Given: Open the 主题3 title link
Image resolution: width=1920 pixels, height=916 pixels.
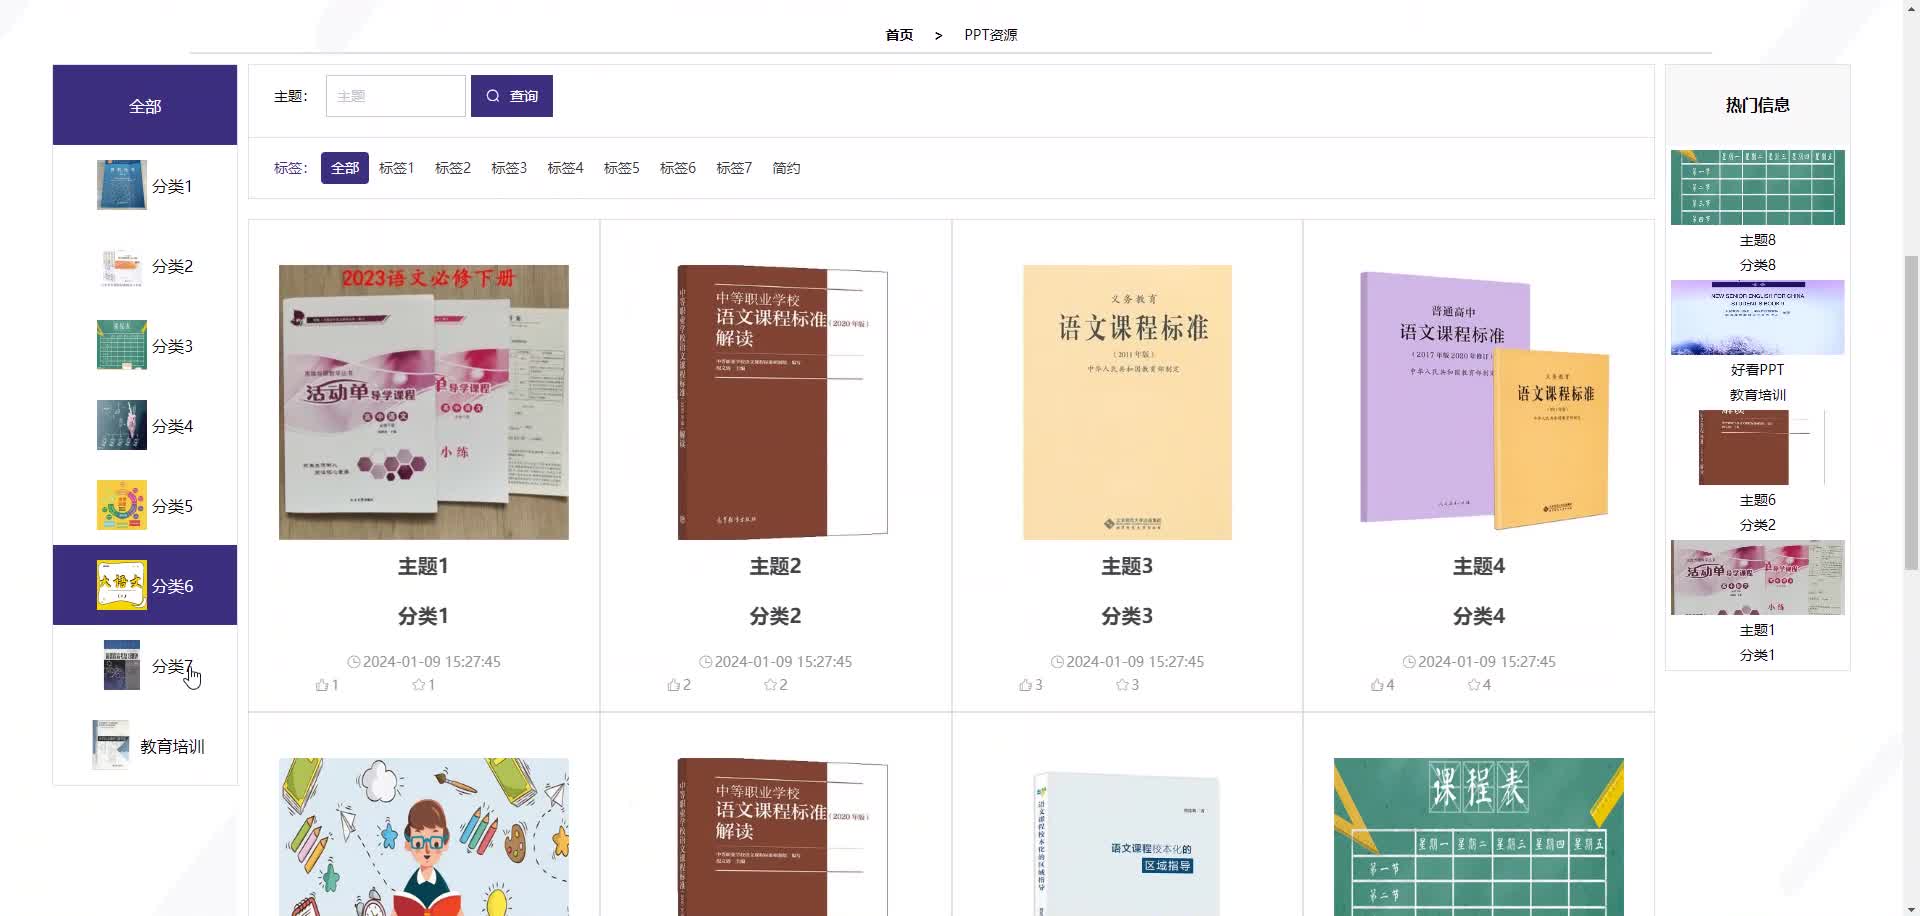Looking at the screenshot, I should pos(1127,566).
